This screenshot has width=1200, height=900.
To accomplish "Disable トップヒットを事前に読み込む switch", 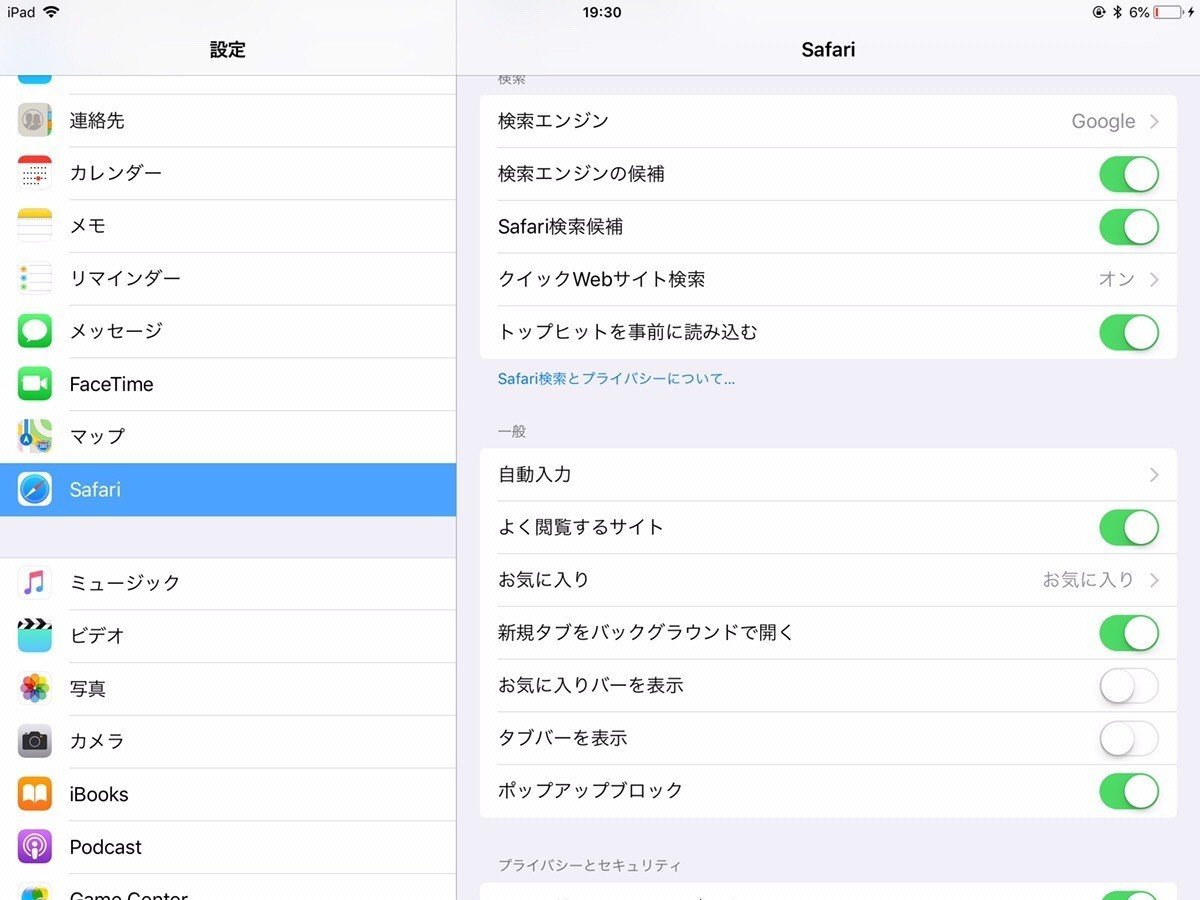I will pyautogui.click(x=1129, y=332).
